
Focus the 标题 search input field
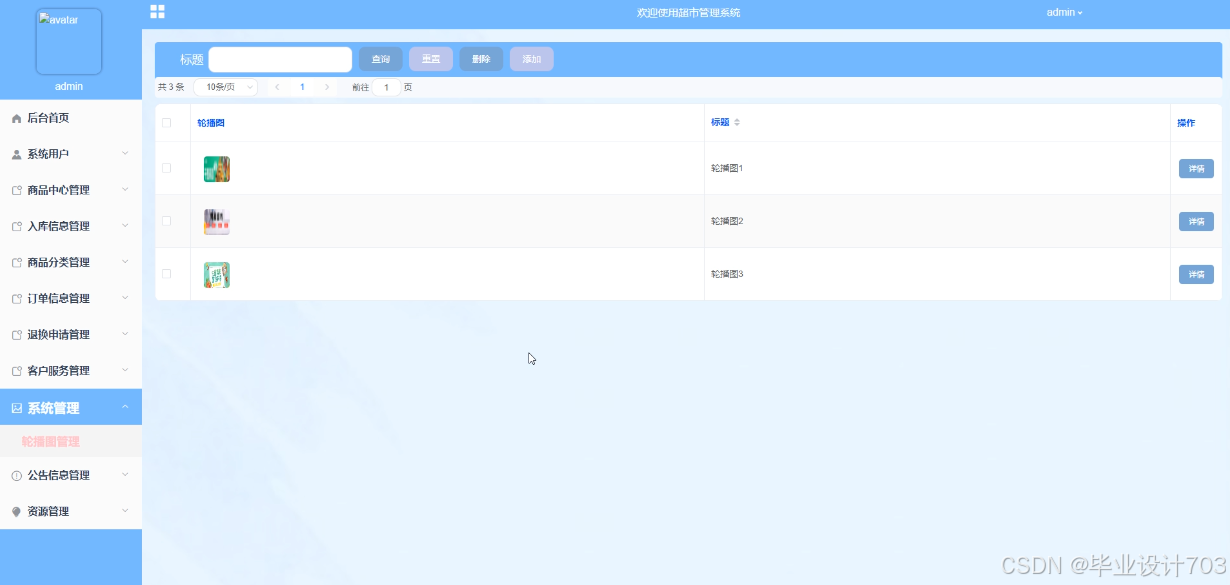280,59
